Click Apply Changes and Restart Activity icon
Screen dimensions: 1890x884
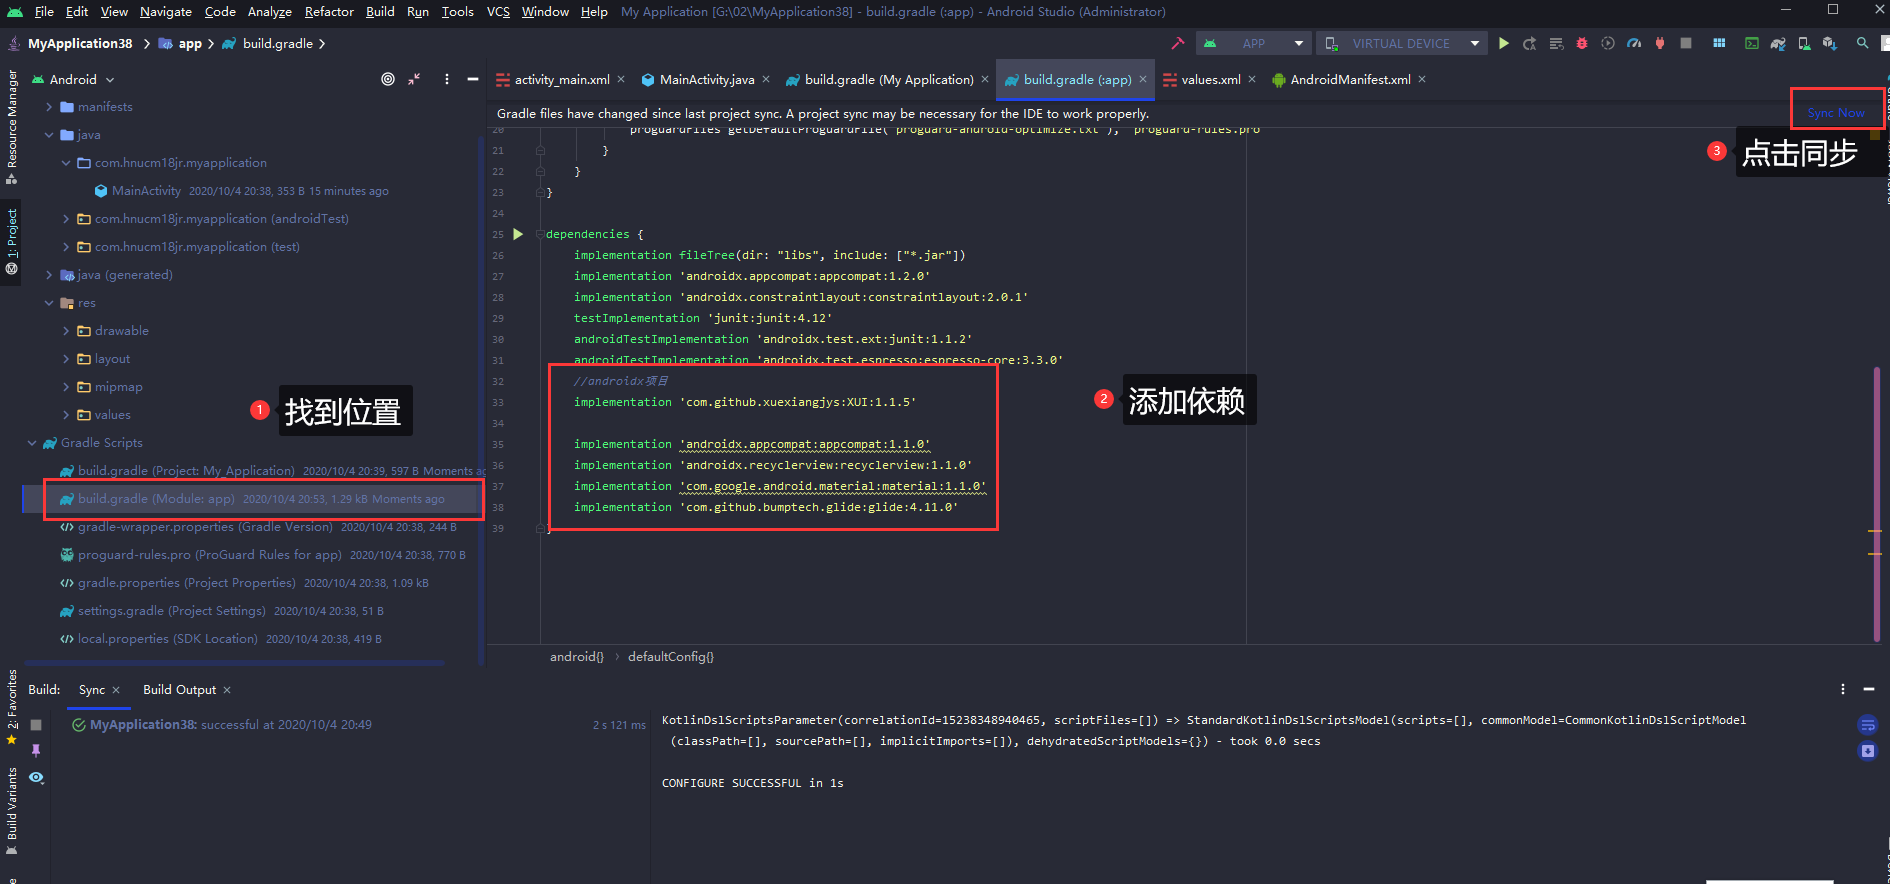coord(1530,43)
